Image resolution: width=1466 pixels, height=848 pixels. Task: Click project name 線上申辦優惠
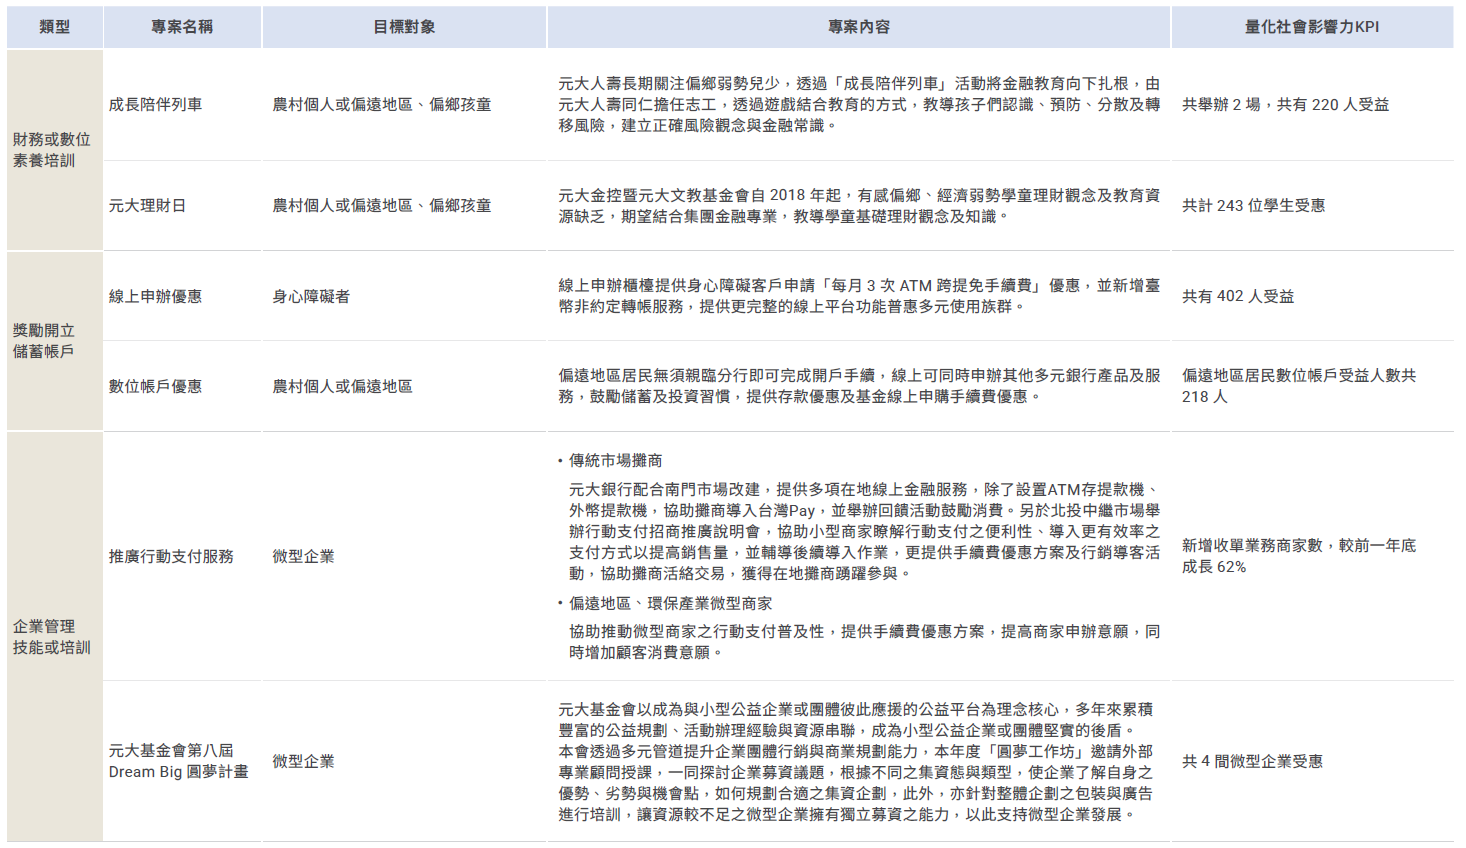tap(155, 296)
